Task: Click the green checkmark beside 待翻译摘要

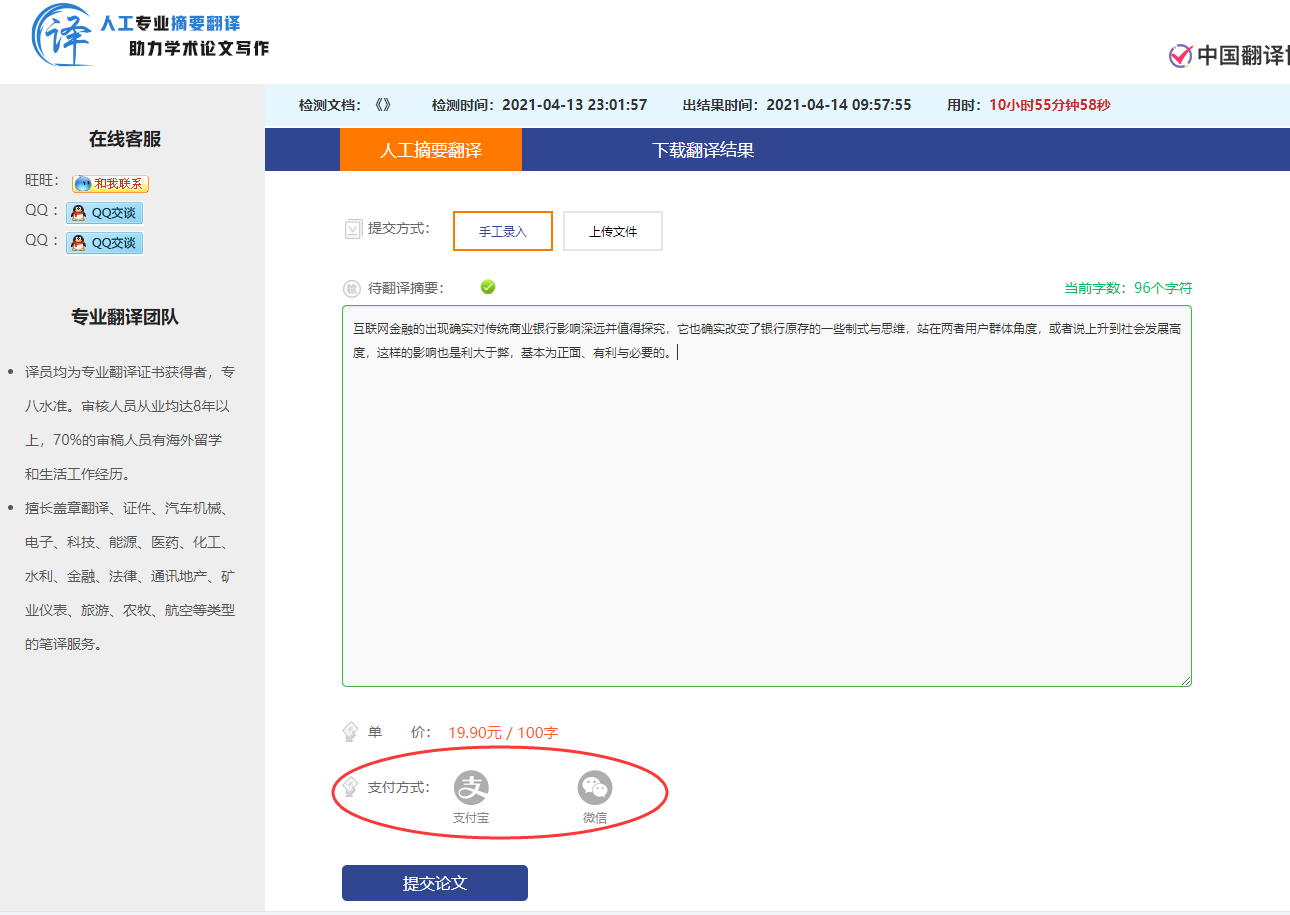Action: pyautogui.click(x=488, y=287)
